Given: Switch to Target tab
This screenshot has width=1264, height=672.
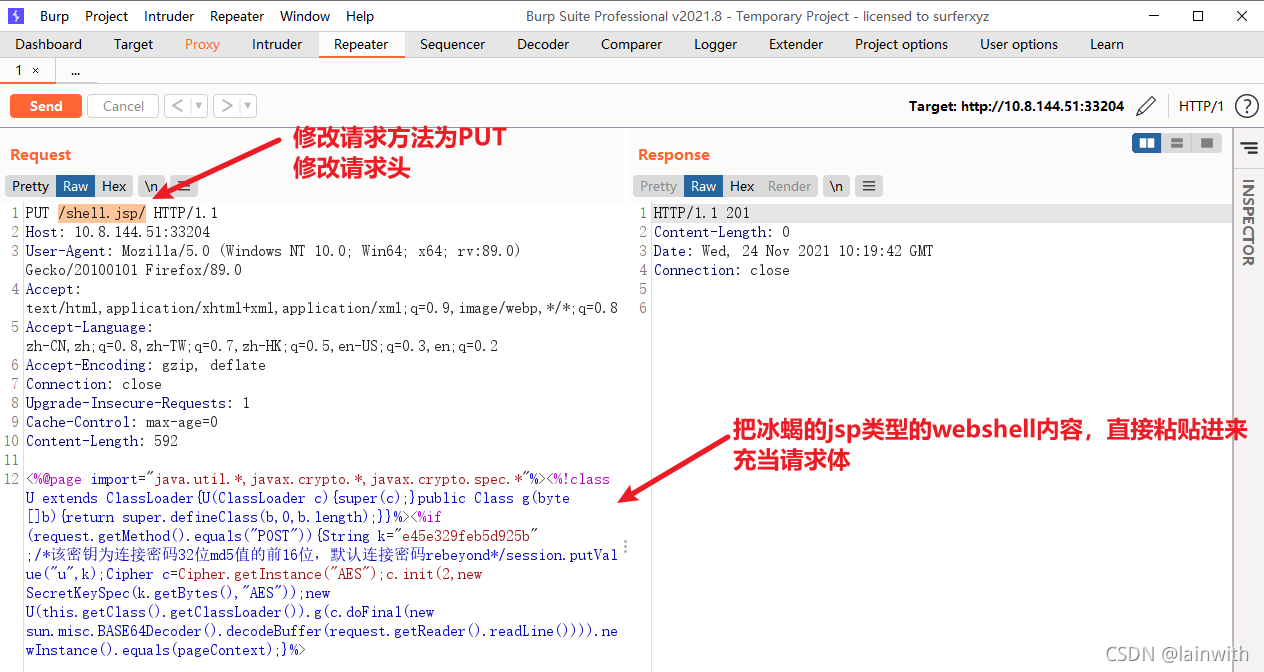Looking at the screenshot, I should (x=133, y=44).
